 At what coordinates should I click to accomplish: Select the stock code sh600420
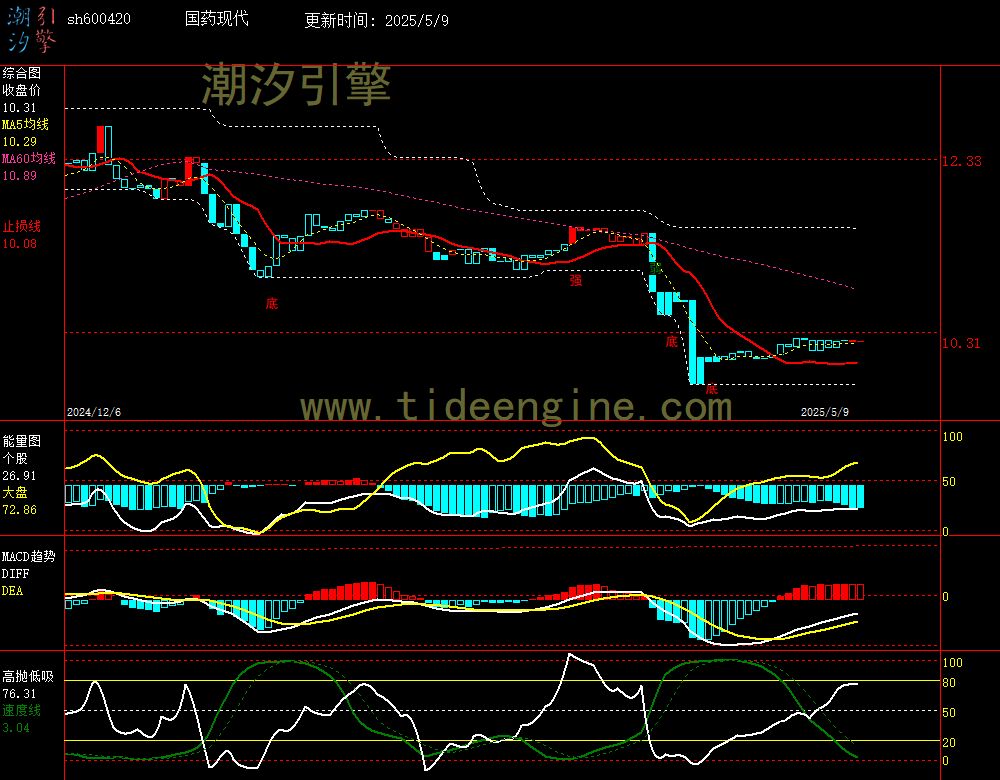pyautogui.click(x=99, y=19)
